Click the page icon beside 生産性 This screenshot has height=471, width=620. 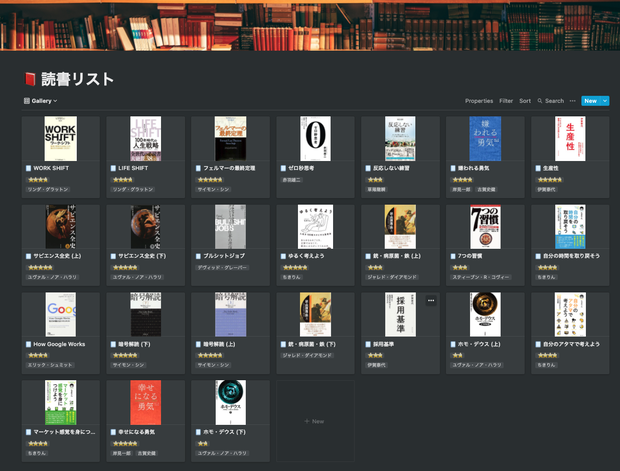pyautogui.click(x=538, y=168)
